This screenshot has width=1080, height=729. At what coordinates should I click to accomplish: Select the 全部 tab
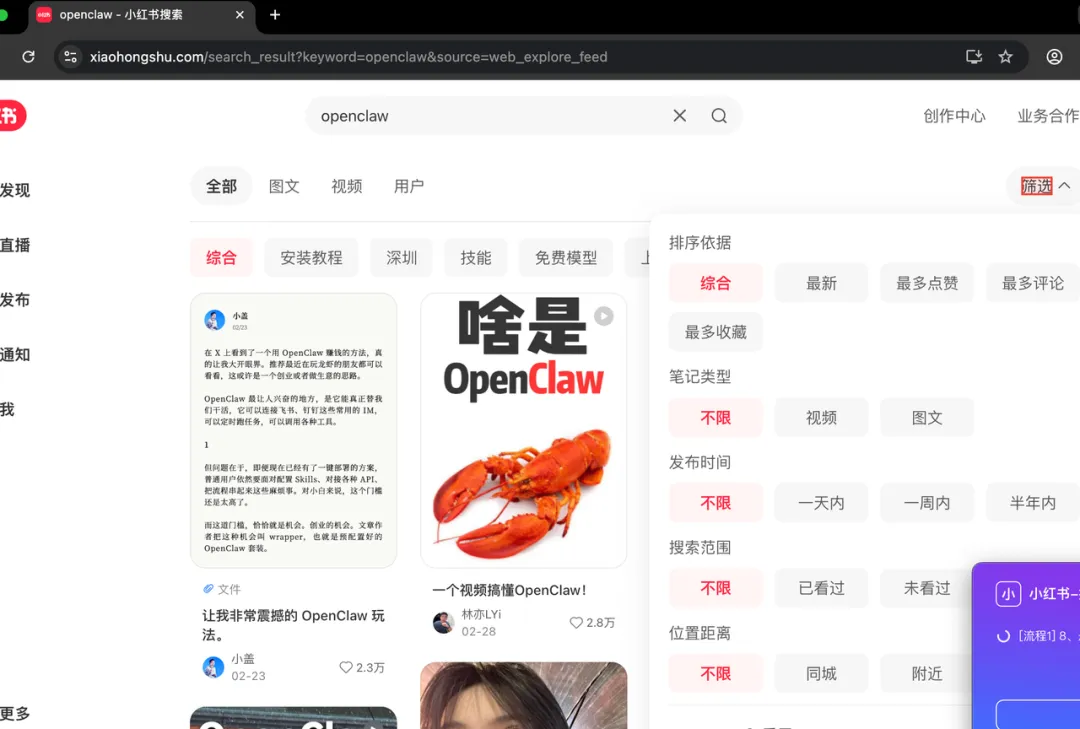[221, 186]
